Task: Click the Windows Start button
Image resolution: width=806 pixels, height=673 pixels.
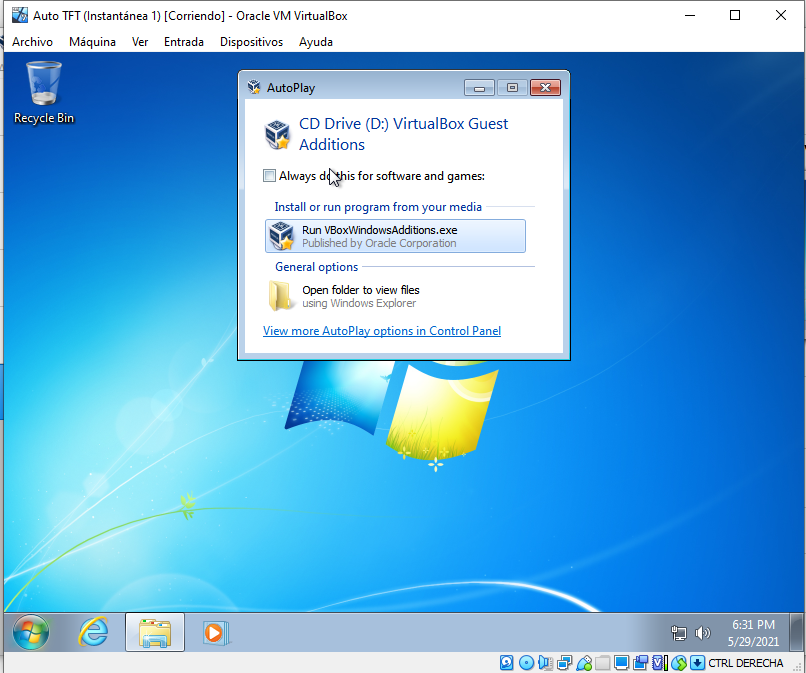Action: pos(30,632)
